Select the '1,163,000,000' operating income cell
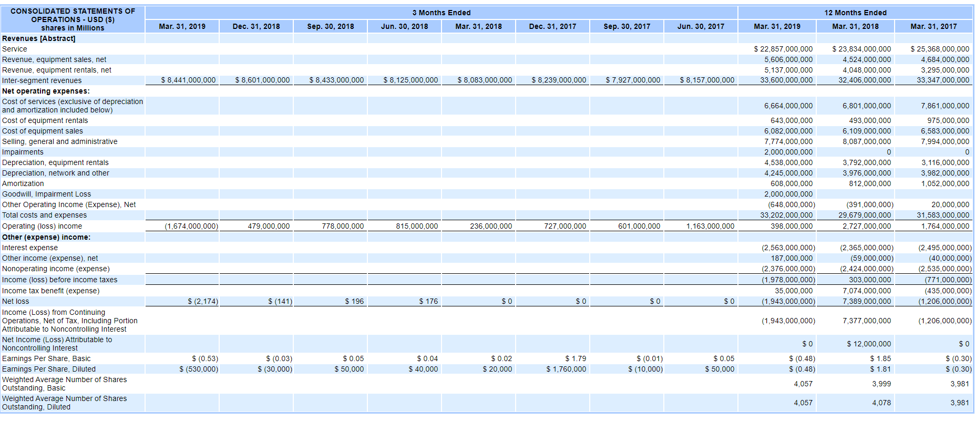 pos(710,226)
